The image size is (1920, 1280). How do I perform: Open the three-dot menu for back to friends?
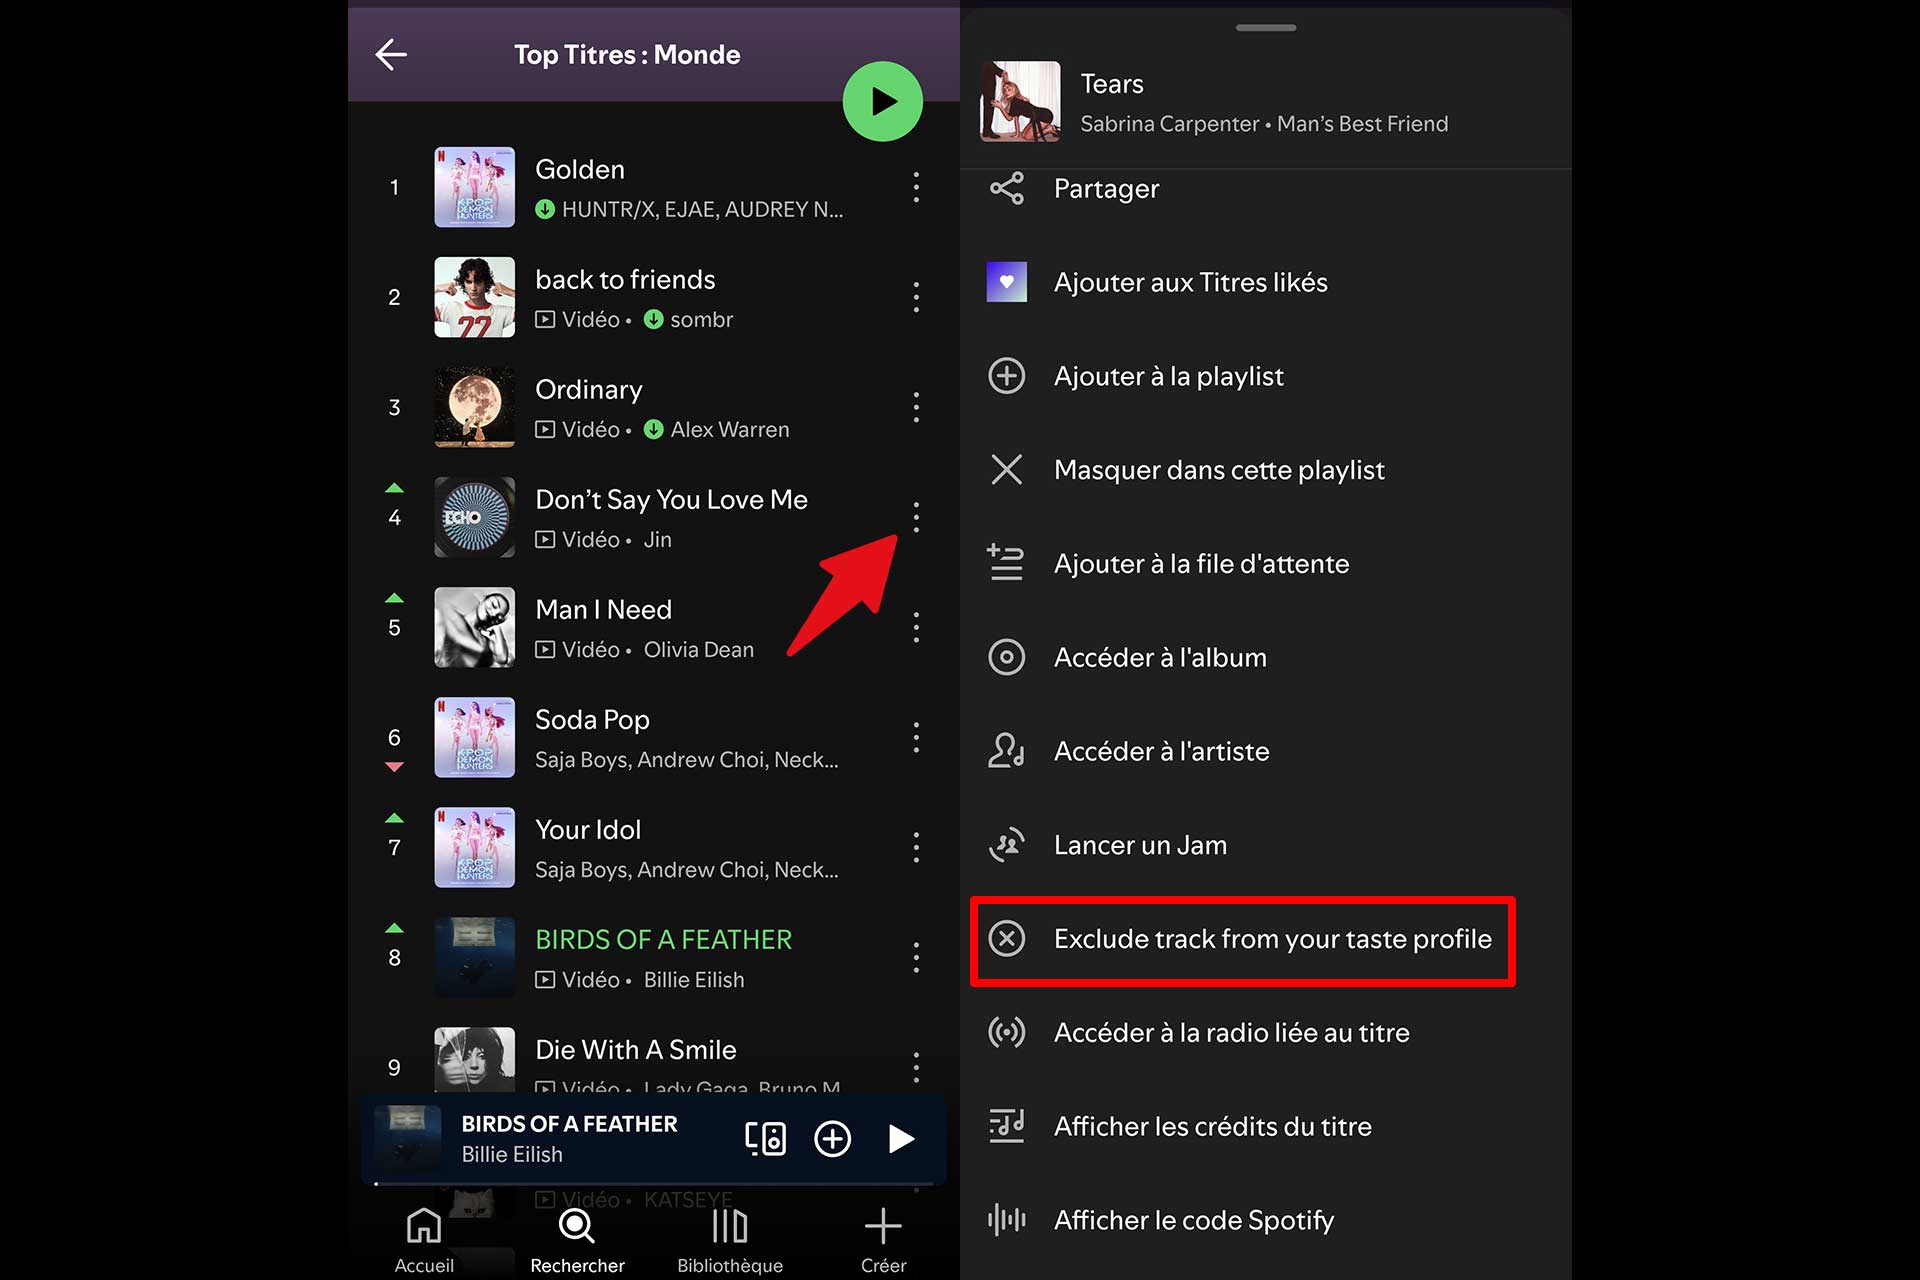point(916,297)
